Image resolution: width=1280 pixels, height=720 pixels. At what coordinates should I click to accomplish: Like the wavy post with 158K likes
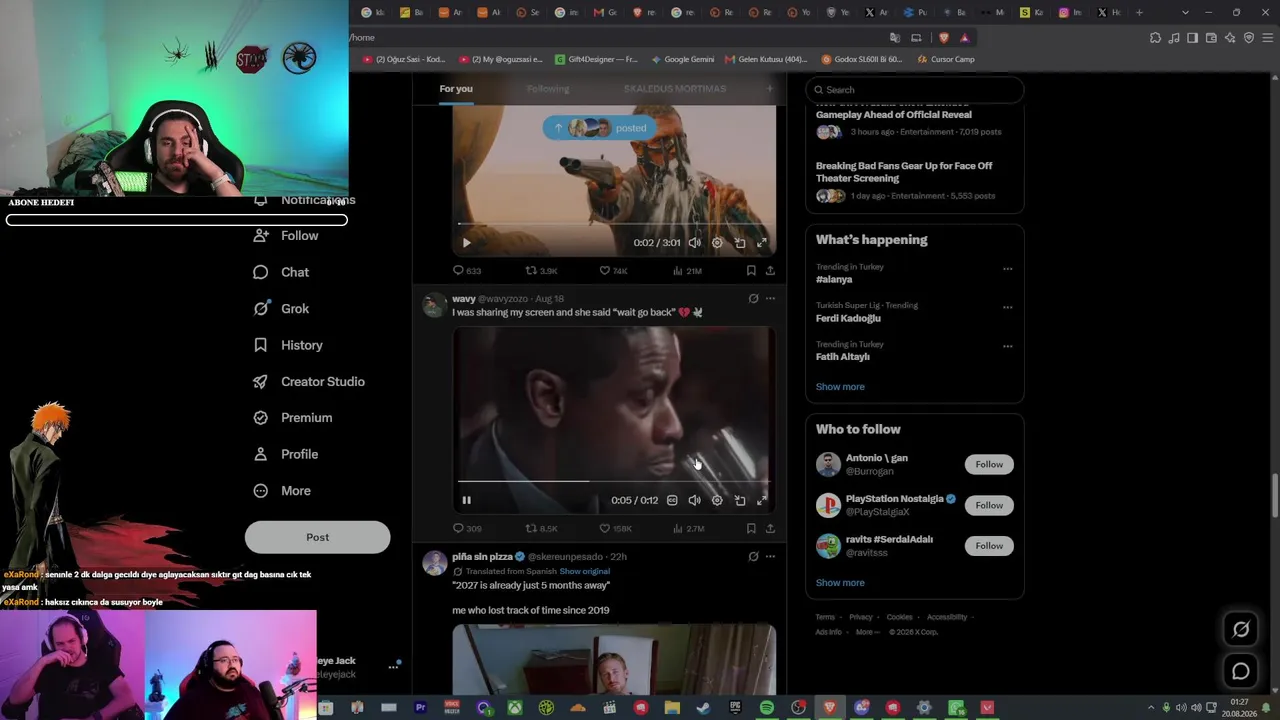click(x=615, y=528)
